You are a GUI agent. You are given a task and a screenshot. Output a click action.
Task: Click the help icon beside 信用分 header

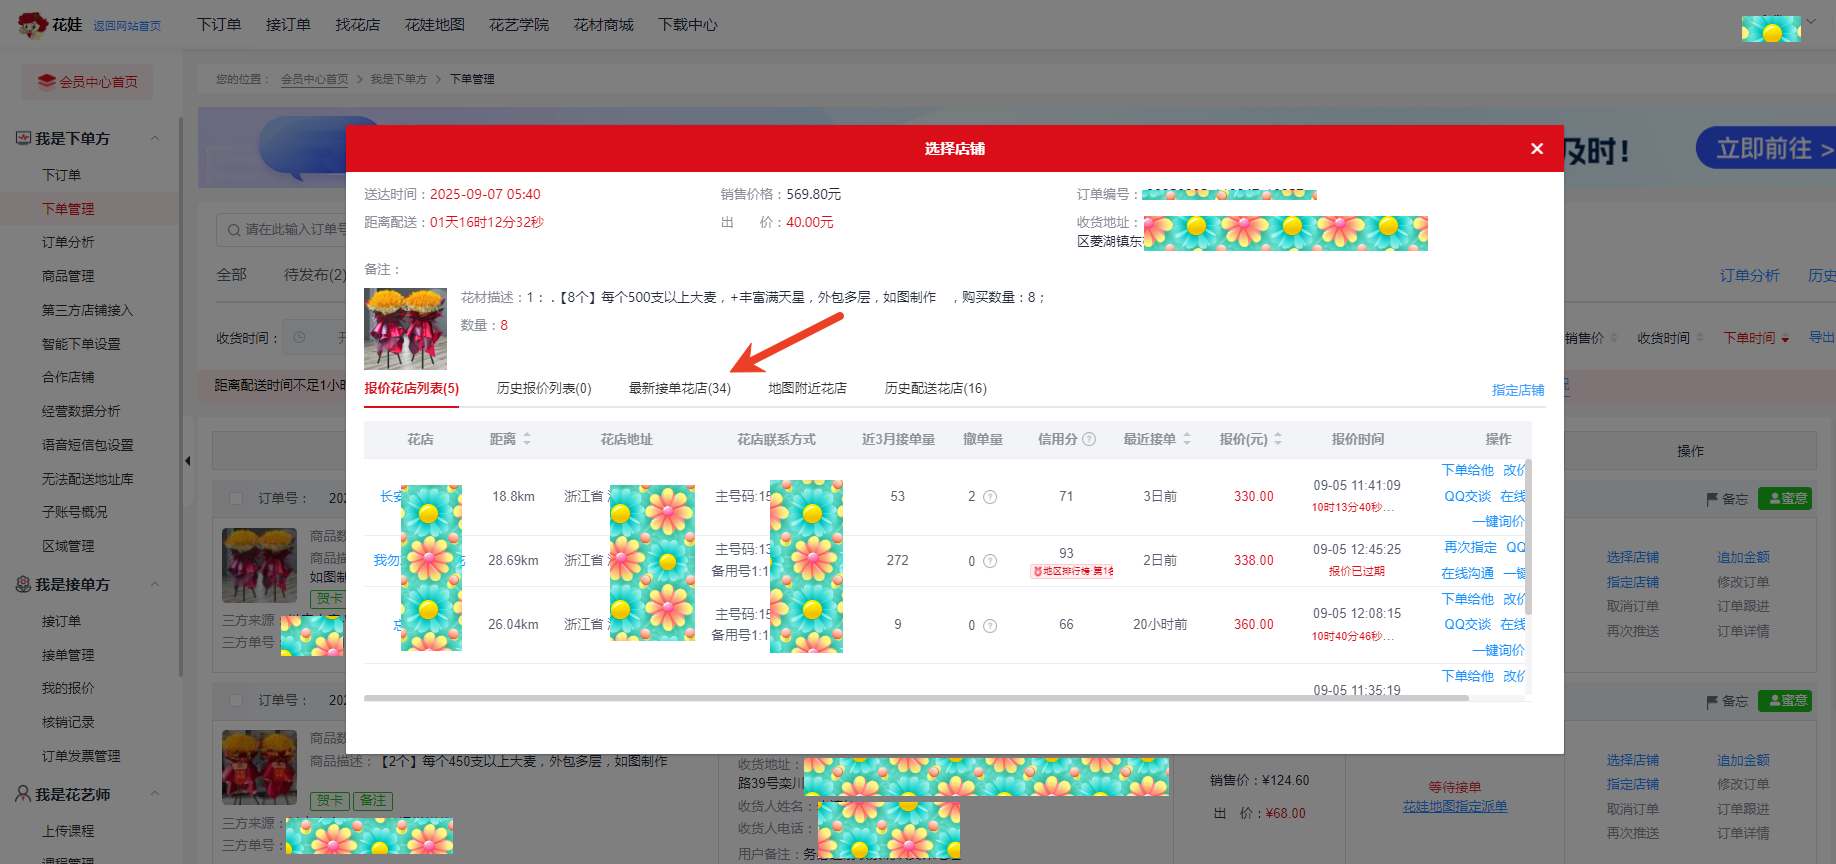pos(1090,439)
